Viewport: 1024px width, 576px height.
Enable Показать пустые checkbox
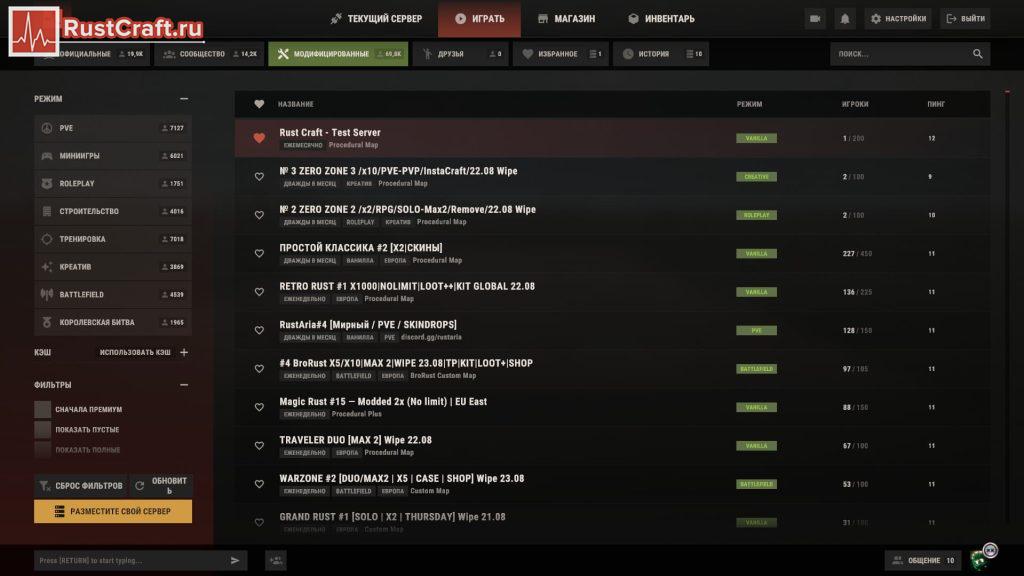coord(42,430)
